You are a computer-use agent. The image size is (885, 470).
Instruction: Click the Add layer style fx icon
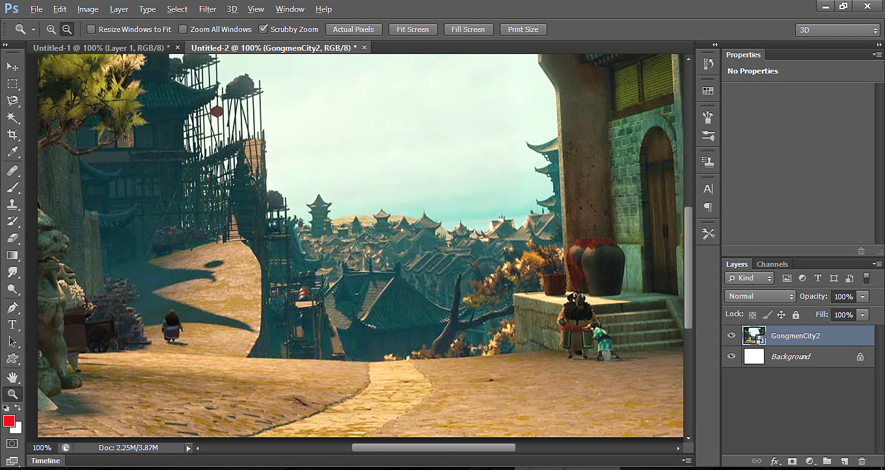pos(775,461)
